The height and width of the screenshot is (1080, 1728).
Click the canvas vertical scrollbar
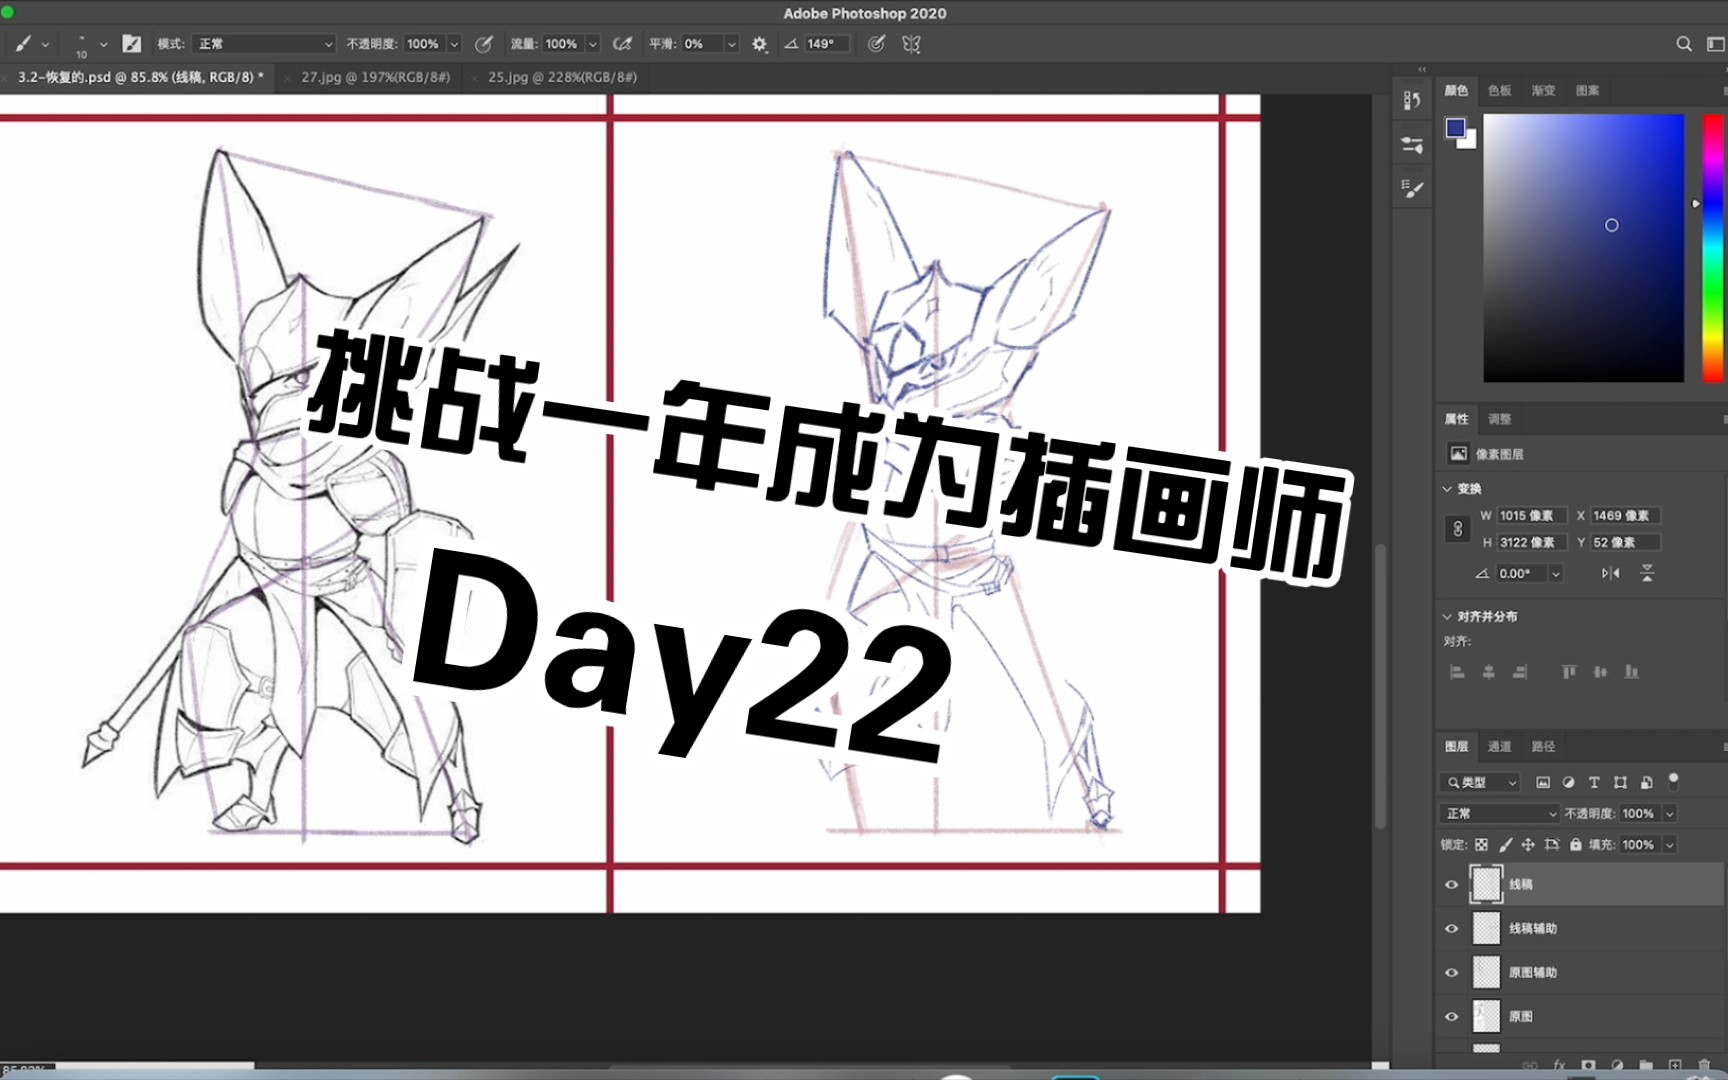click(x=1380, y=685)
